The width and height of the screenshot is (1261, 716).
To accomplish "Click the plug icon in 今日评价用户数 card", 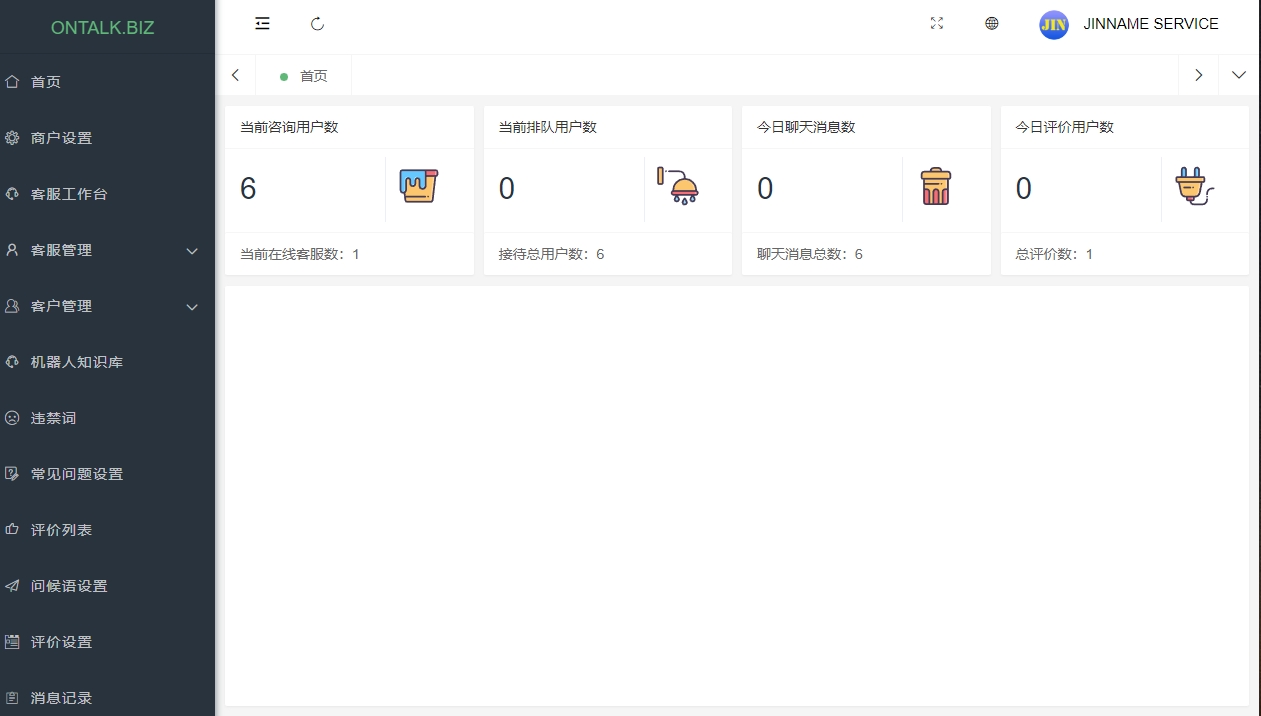I will tap(1194, 187).
